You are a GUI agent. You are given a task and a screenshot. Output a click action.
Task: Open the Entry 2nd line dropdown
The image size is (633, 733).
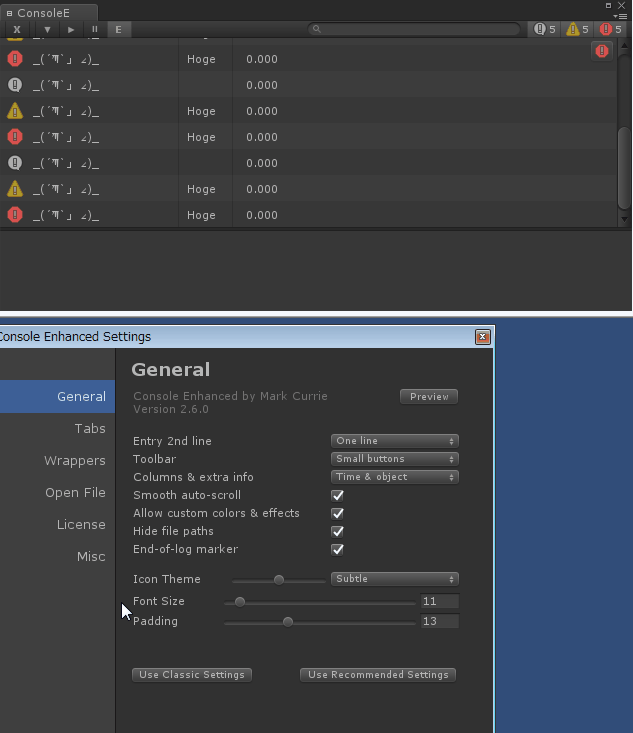(x=395, y=441)
